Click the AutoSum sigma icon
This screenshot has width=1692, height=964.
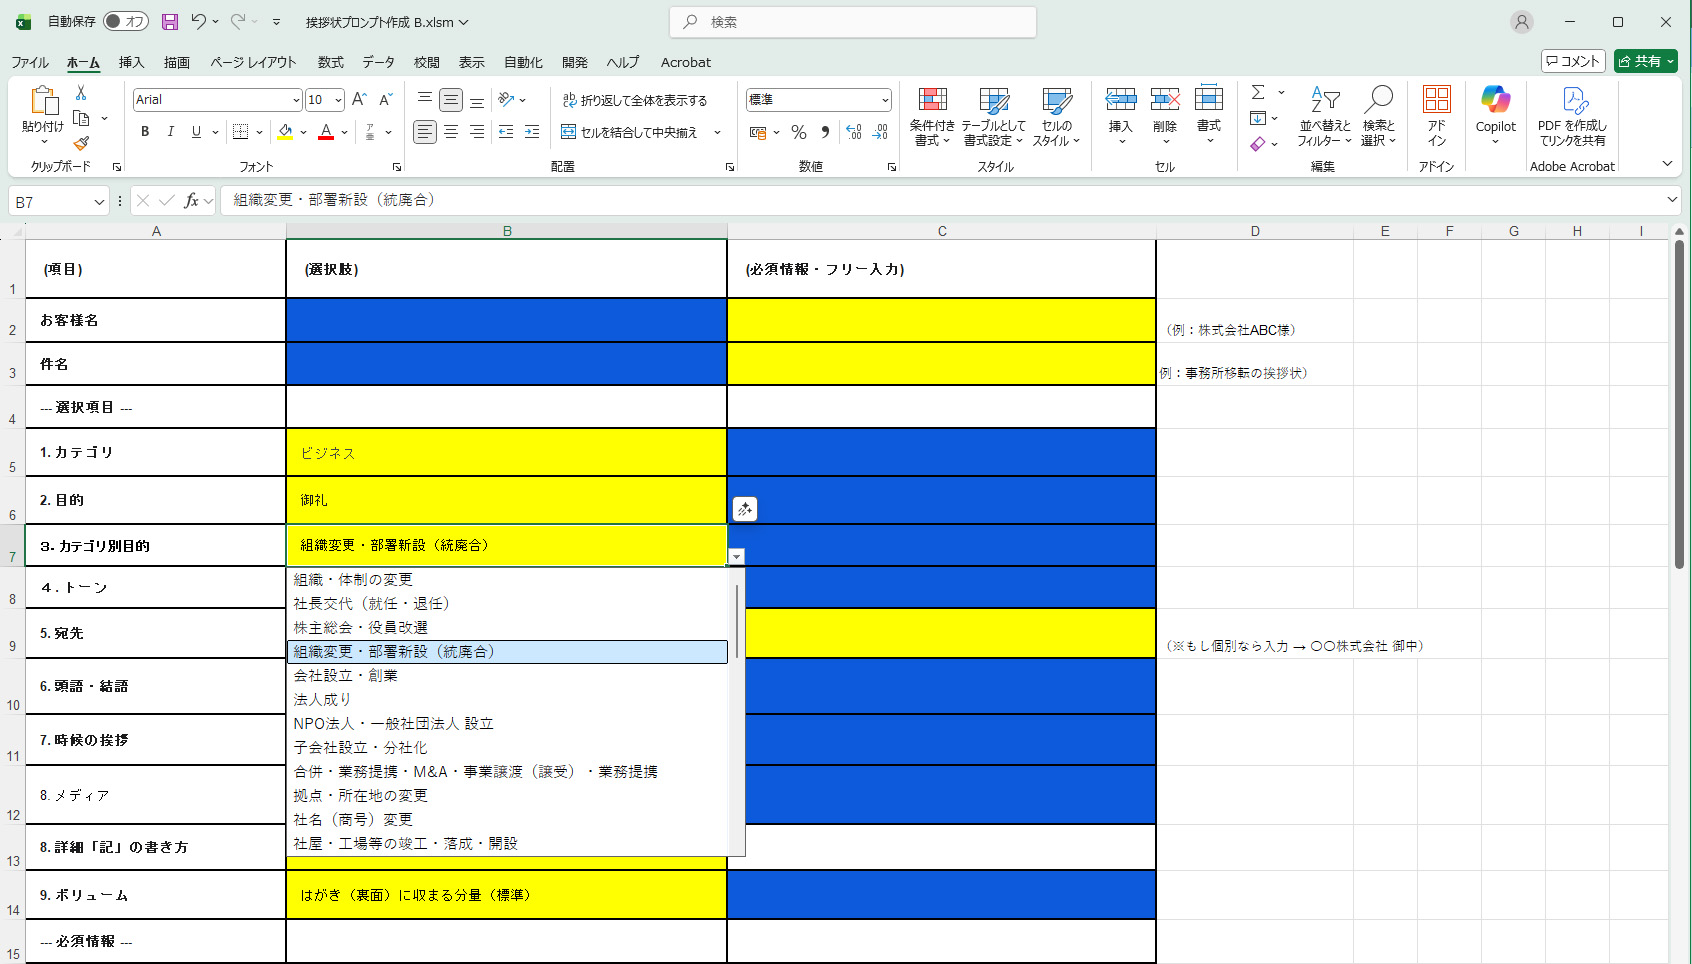1258,92
